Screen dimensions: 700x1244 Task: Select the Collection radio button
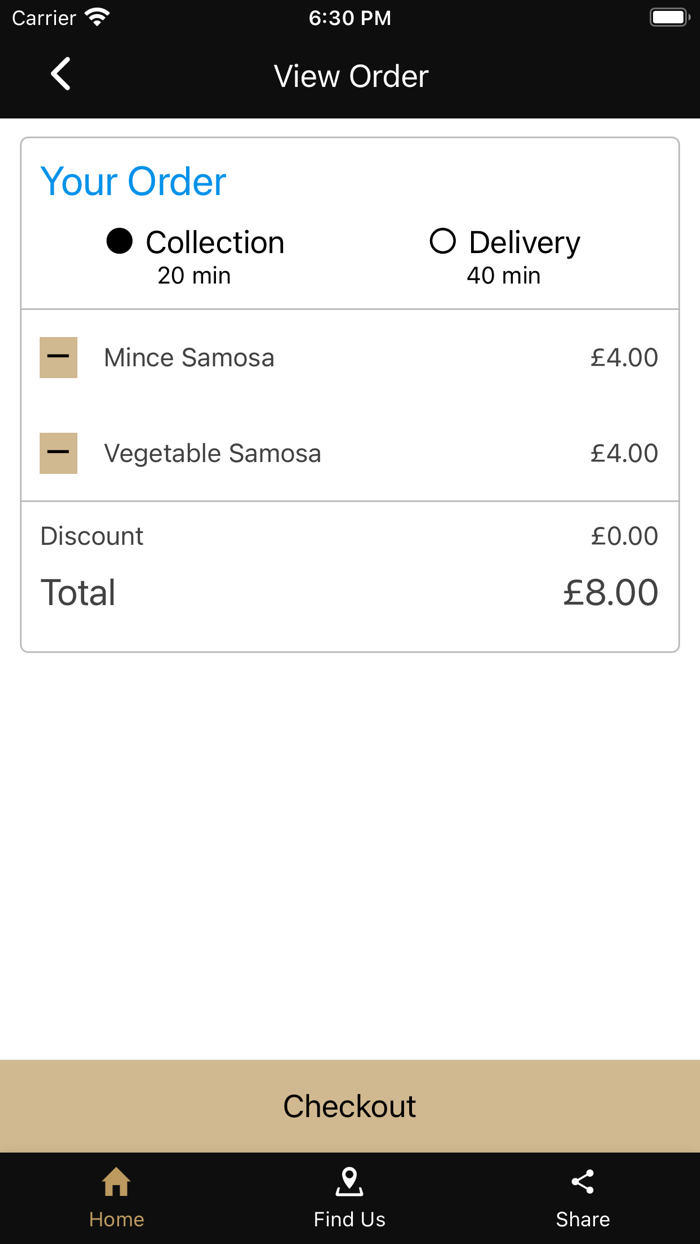click(x=120, y=241)
